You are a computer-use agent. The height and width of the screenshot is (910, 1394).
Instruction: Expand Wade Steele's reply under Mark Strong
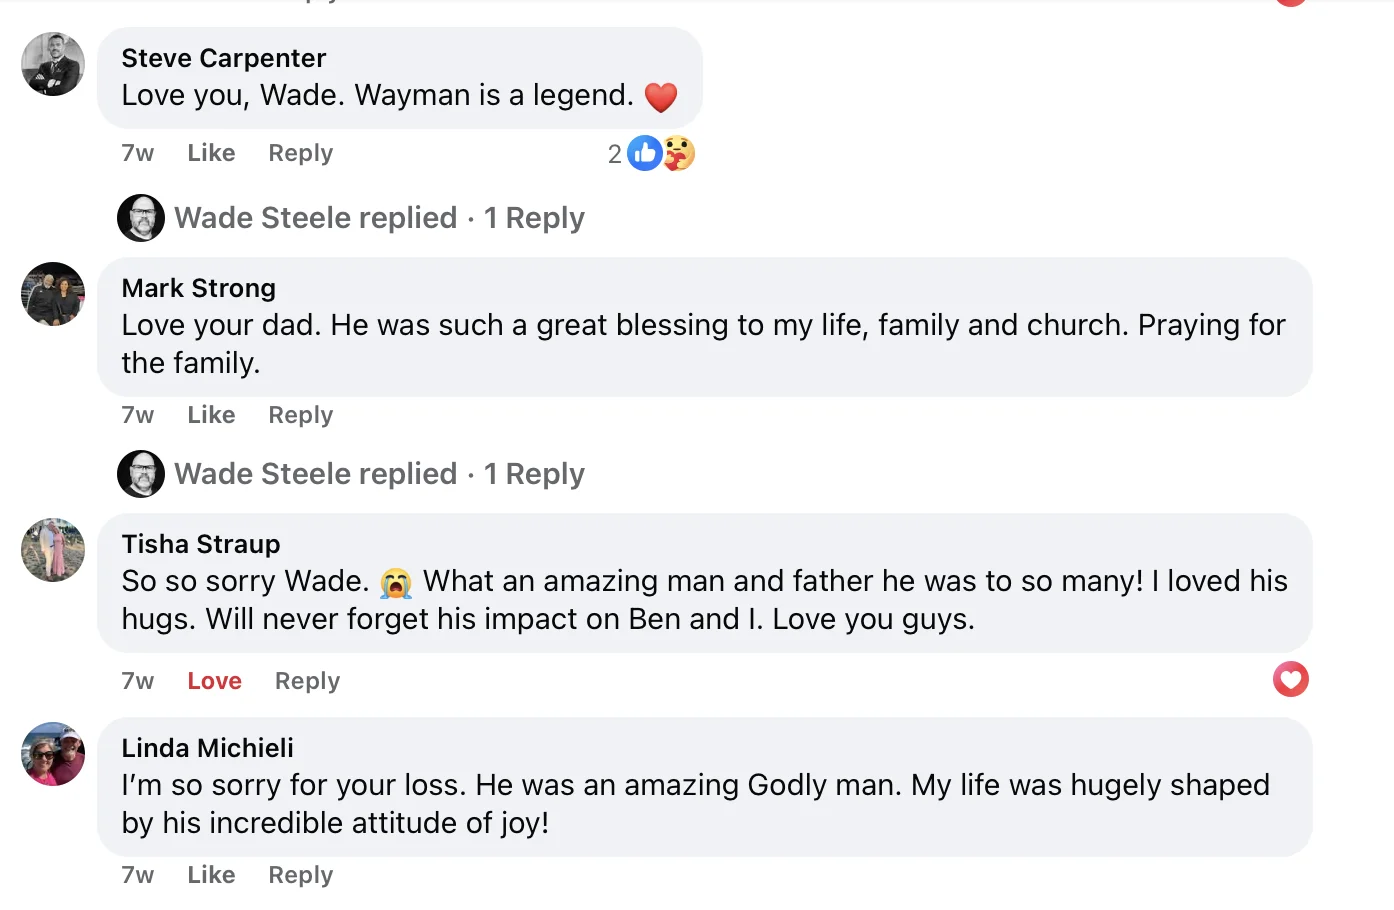point(379,474)
